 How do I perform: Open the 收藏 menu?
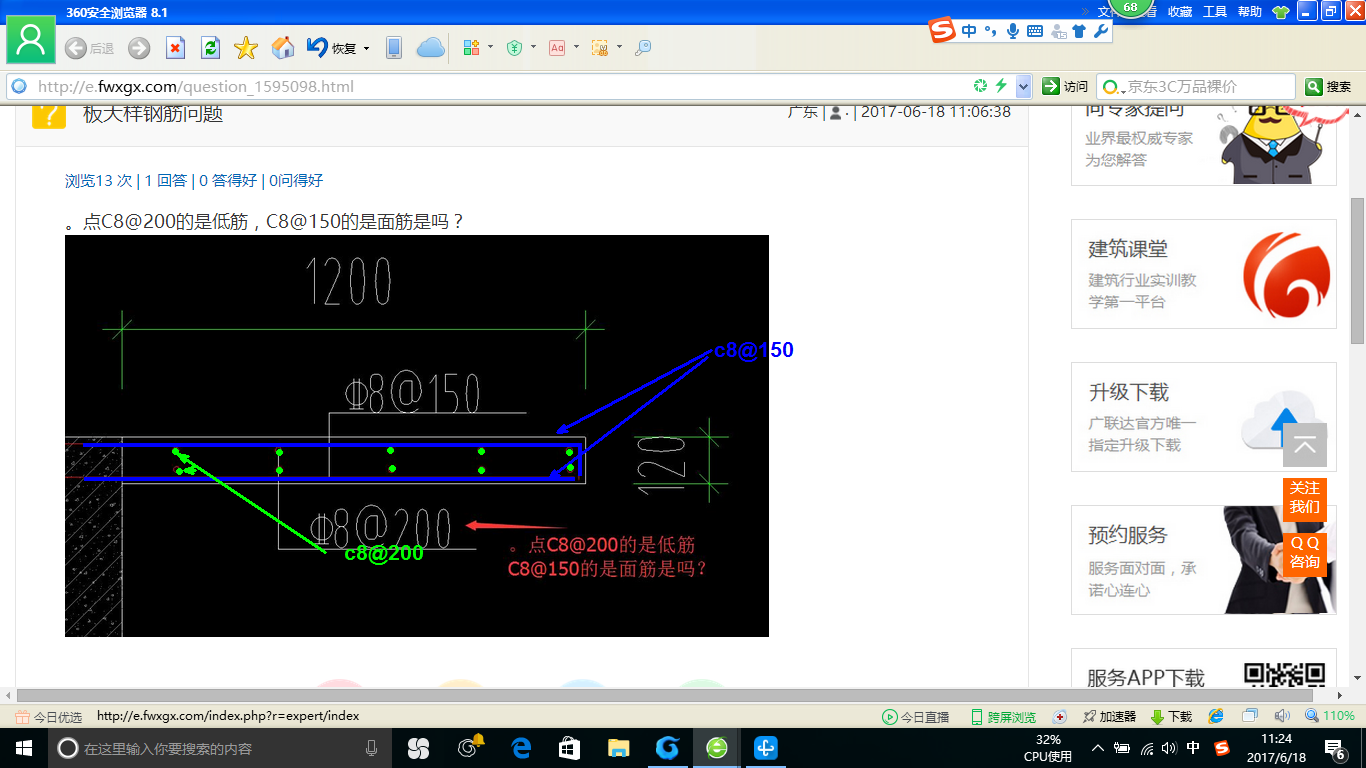[x=1180, y=12]
